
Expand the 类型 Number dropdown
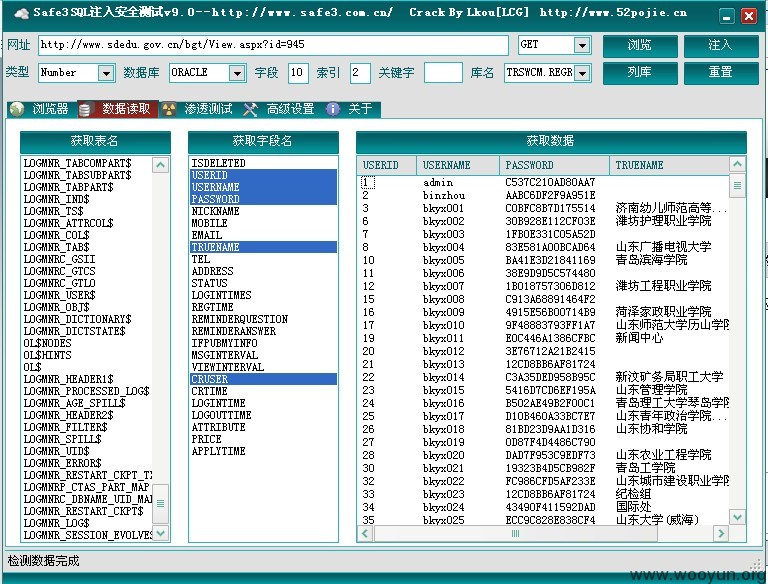[x=106, y=73]
